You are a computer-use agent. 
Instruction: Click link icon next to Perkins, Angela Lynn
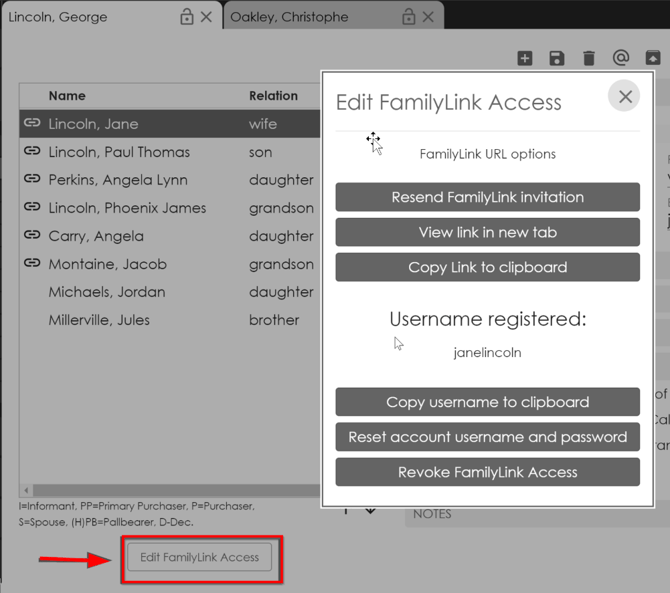point(32,179)
